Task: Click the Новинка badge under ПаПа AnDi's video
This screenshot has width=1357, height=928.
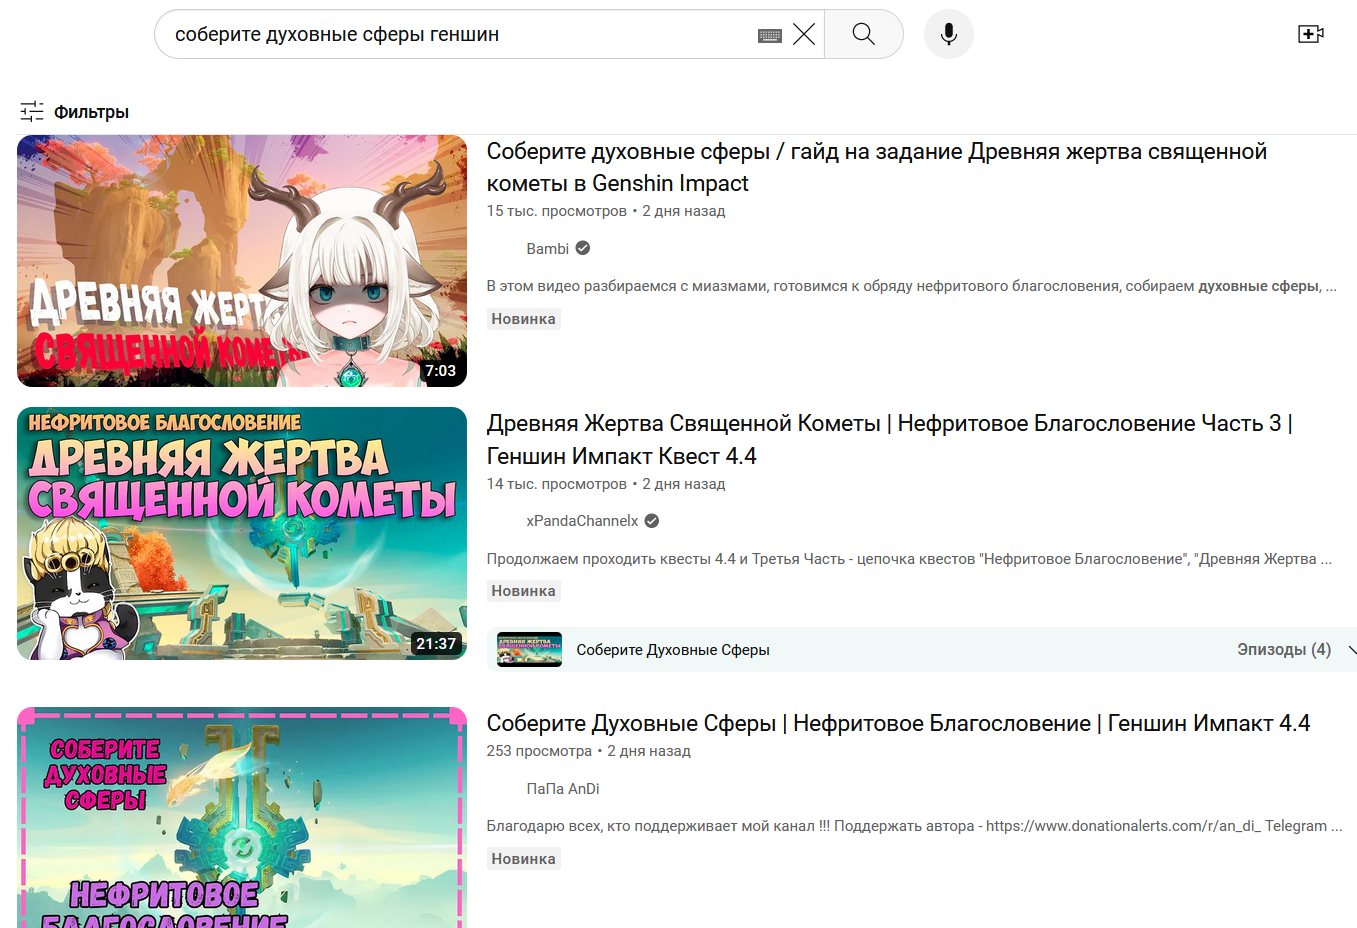Action: [523, 859]
